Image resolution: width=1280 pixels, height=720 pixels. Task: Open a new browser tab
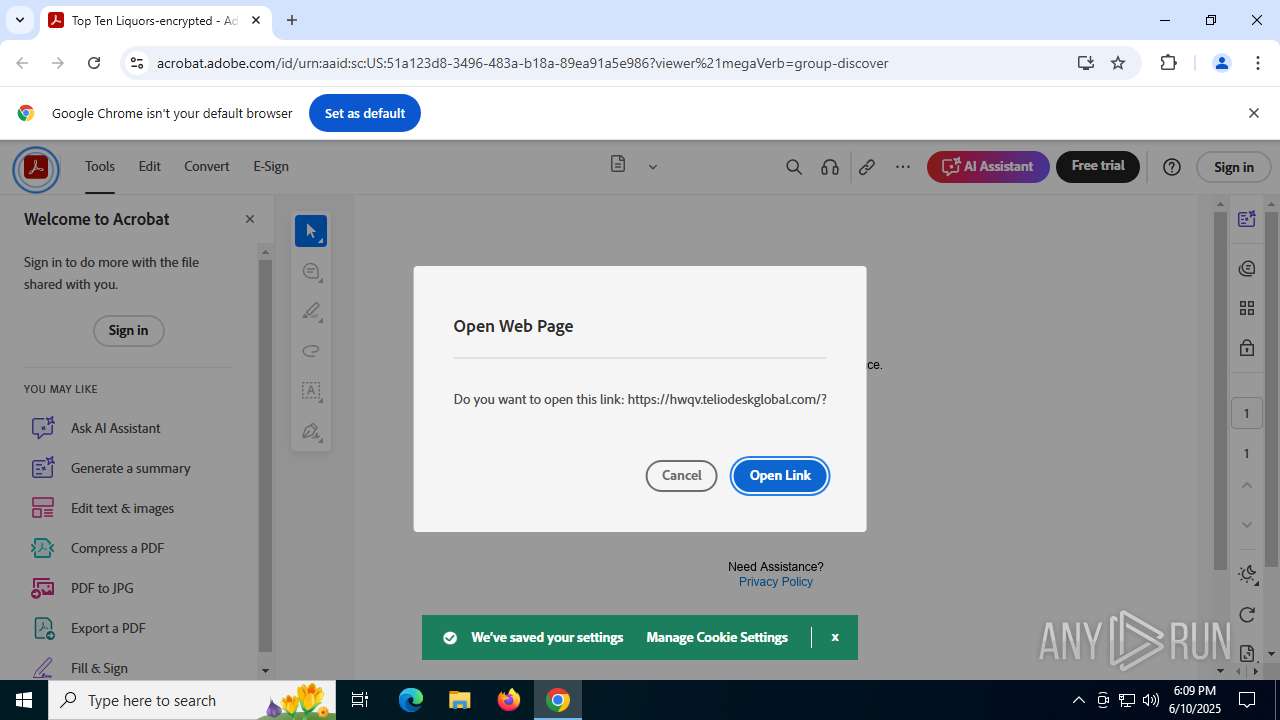pyautogui.click(x=292, y=20)
